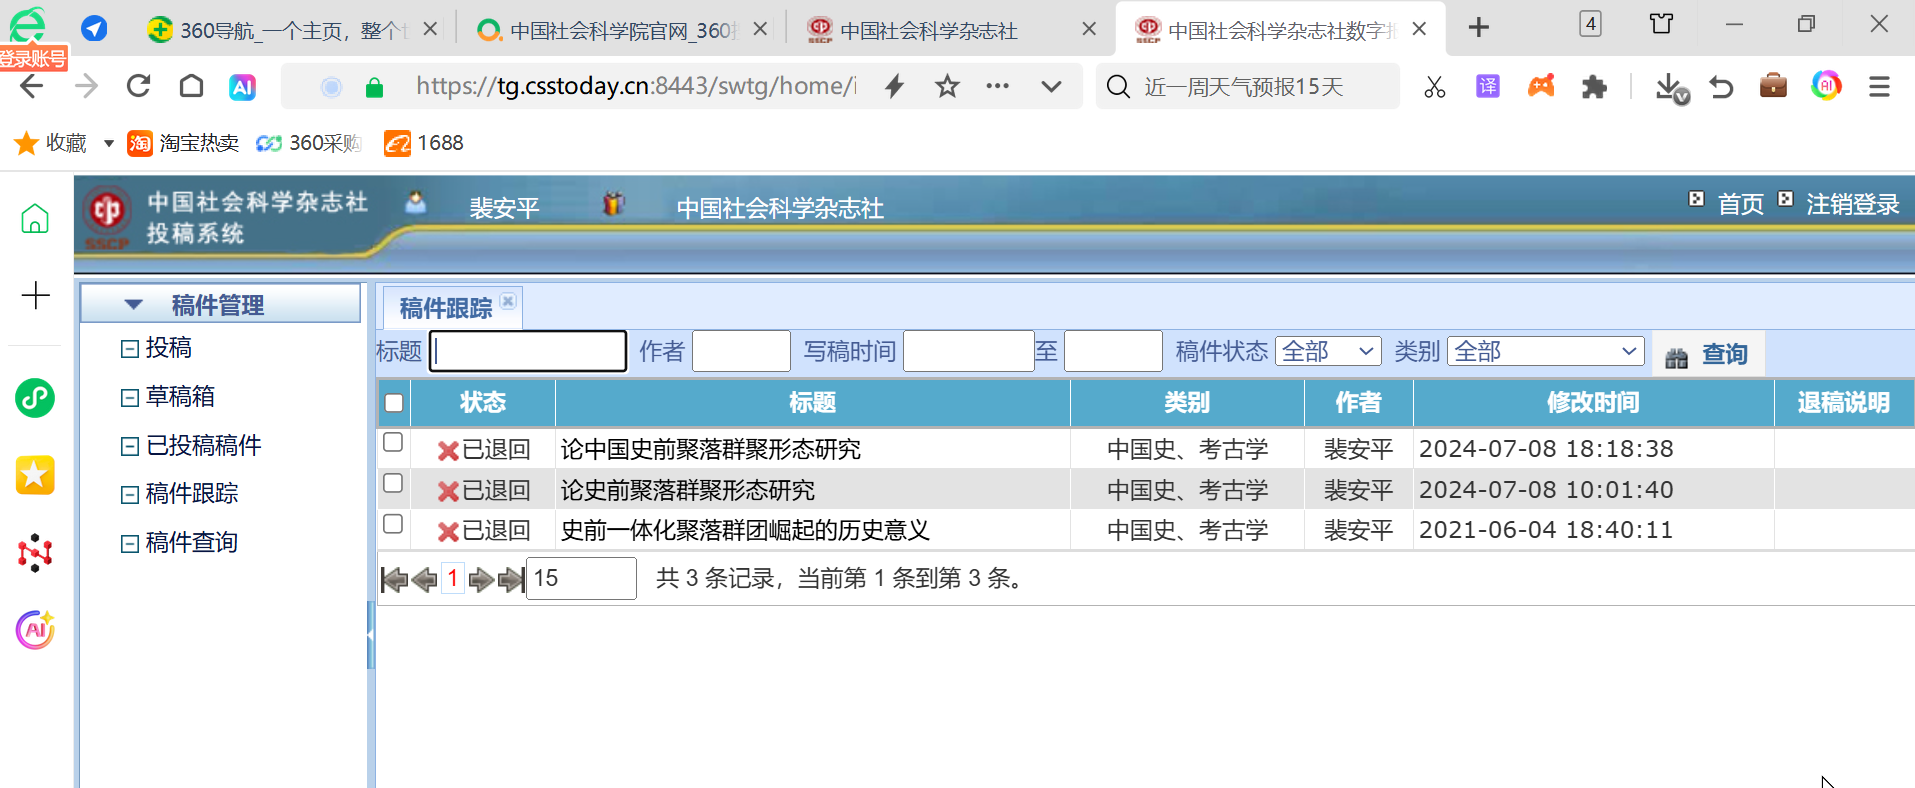Open the downloads icon in toolbar
1915x788 pixels.
(1668, 87)
